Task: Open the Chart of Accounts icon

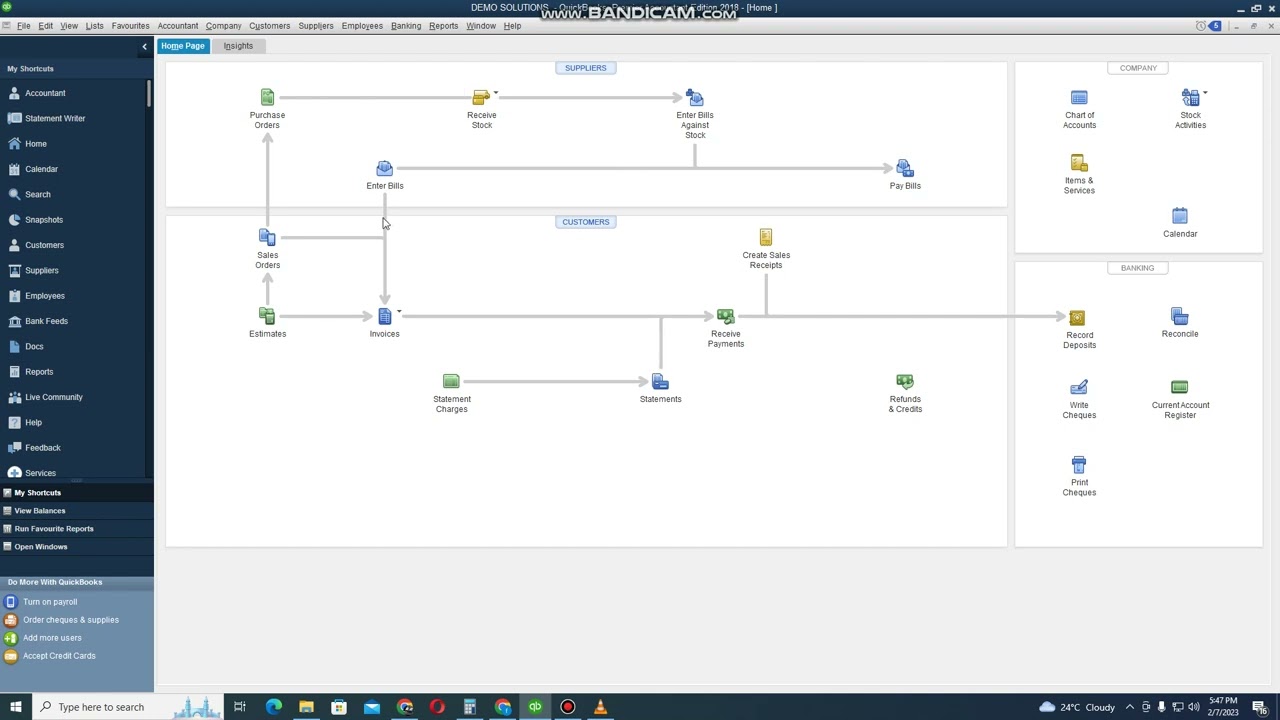Action: (x=1079, y=98)
